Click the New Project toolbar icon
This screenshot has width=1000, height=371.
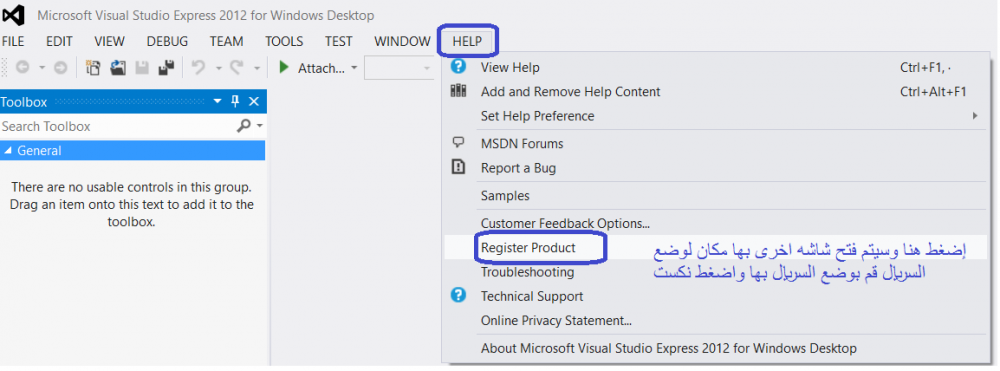(93, 68)
